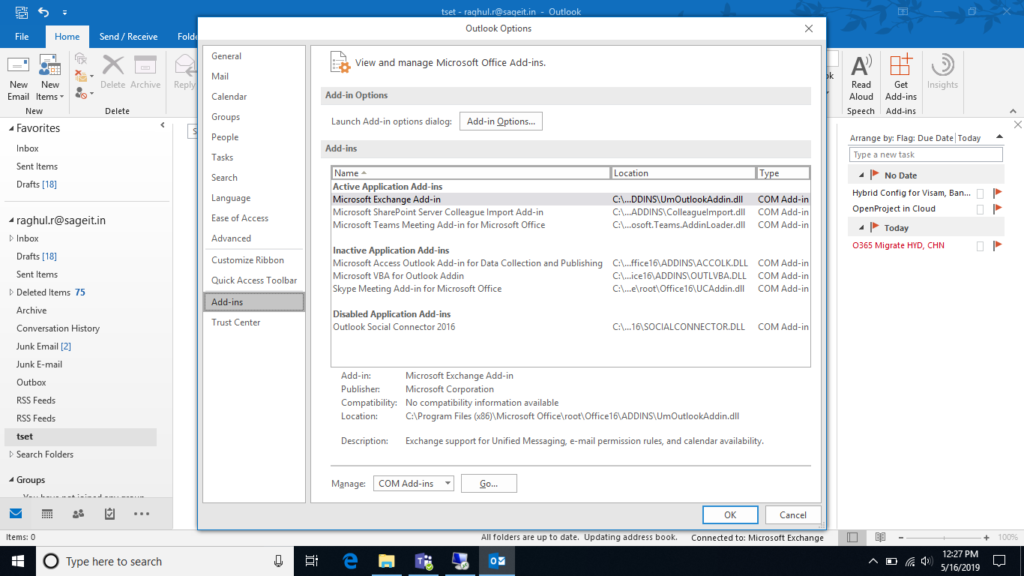Expand the New Items dropdown
The height and width of the screenshot is (576, 1024).
[x=49, y=97]
